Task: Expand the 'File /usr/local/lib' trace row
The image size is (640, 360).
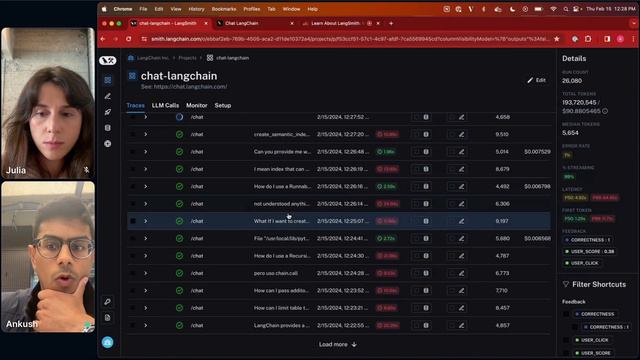Action: [x=146, y=238]
